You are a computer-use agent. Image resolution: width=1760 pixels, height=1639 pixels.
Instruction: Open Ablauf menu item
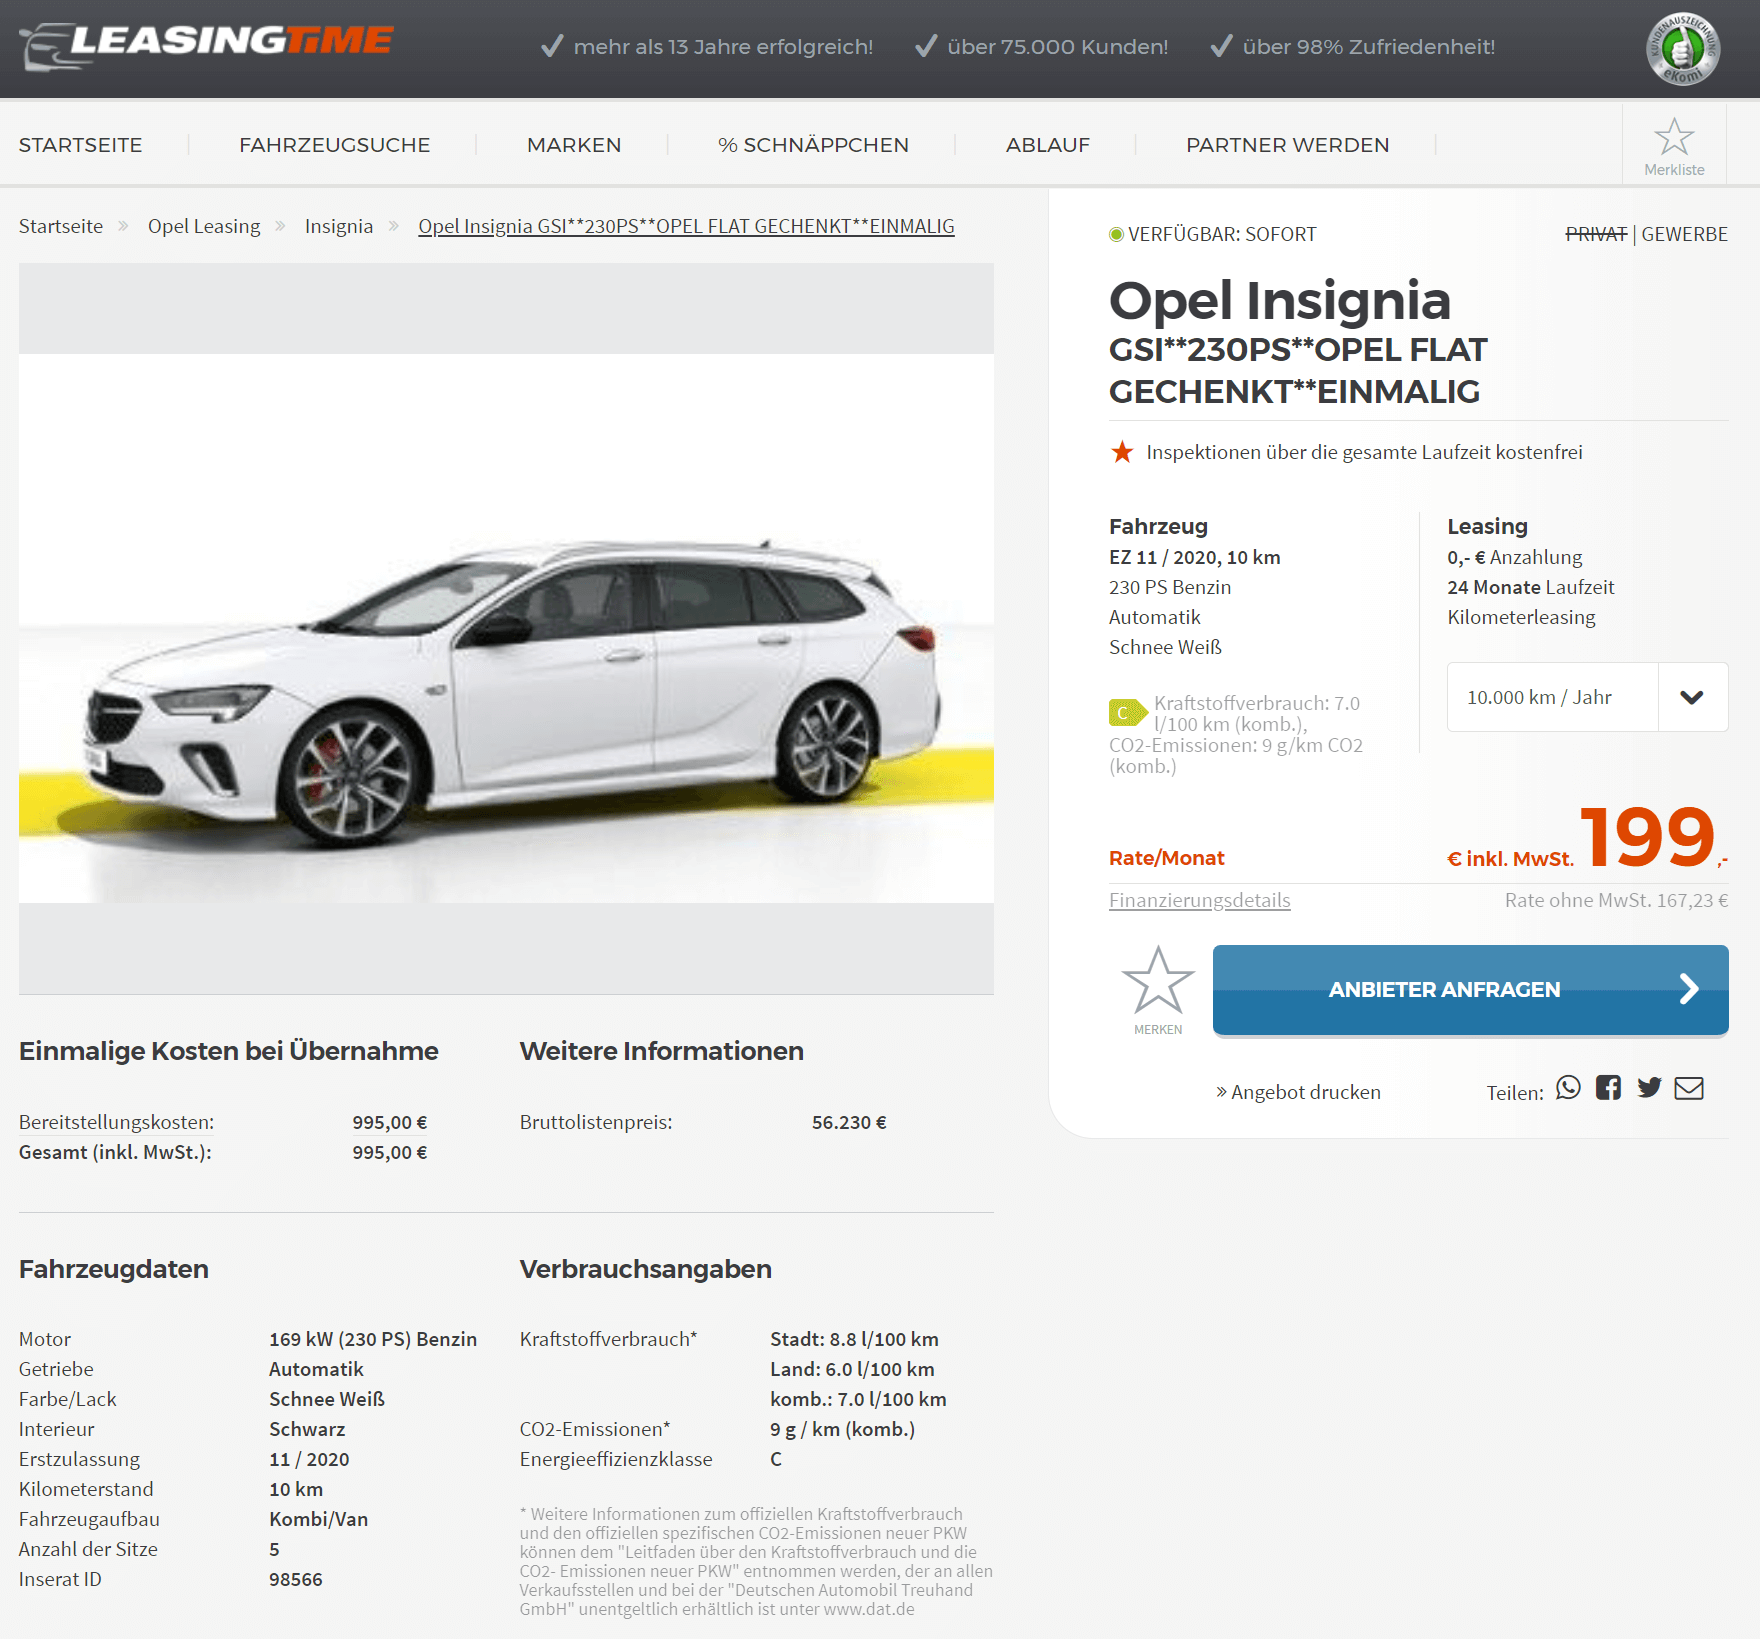click(x=1048, y=145)
